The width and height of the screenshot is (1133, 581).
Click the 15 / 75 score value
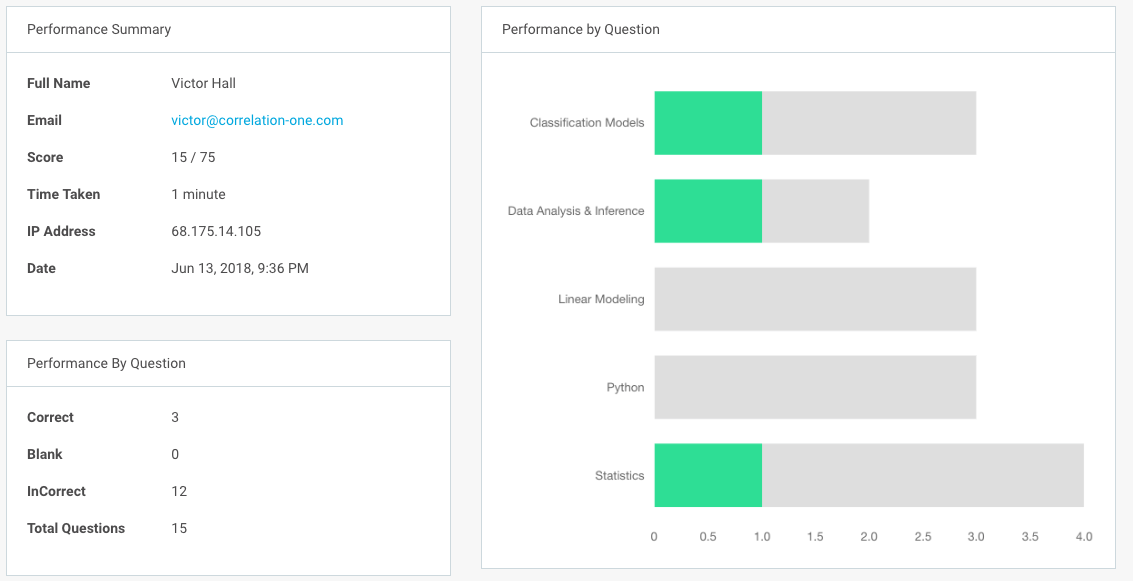point(193,157)
